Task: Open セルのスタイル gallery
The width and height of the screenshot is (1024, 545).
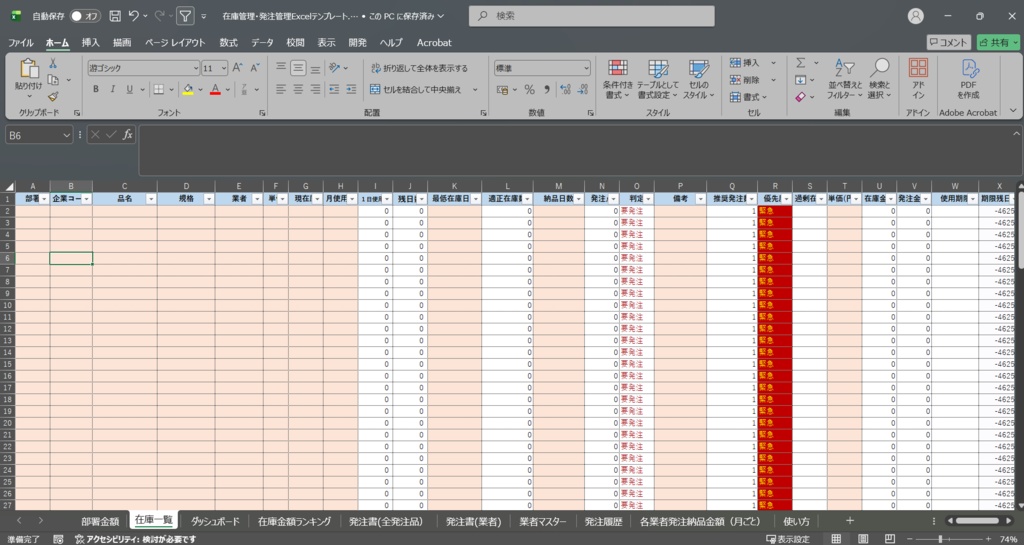Action: click(699, 80)
